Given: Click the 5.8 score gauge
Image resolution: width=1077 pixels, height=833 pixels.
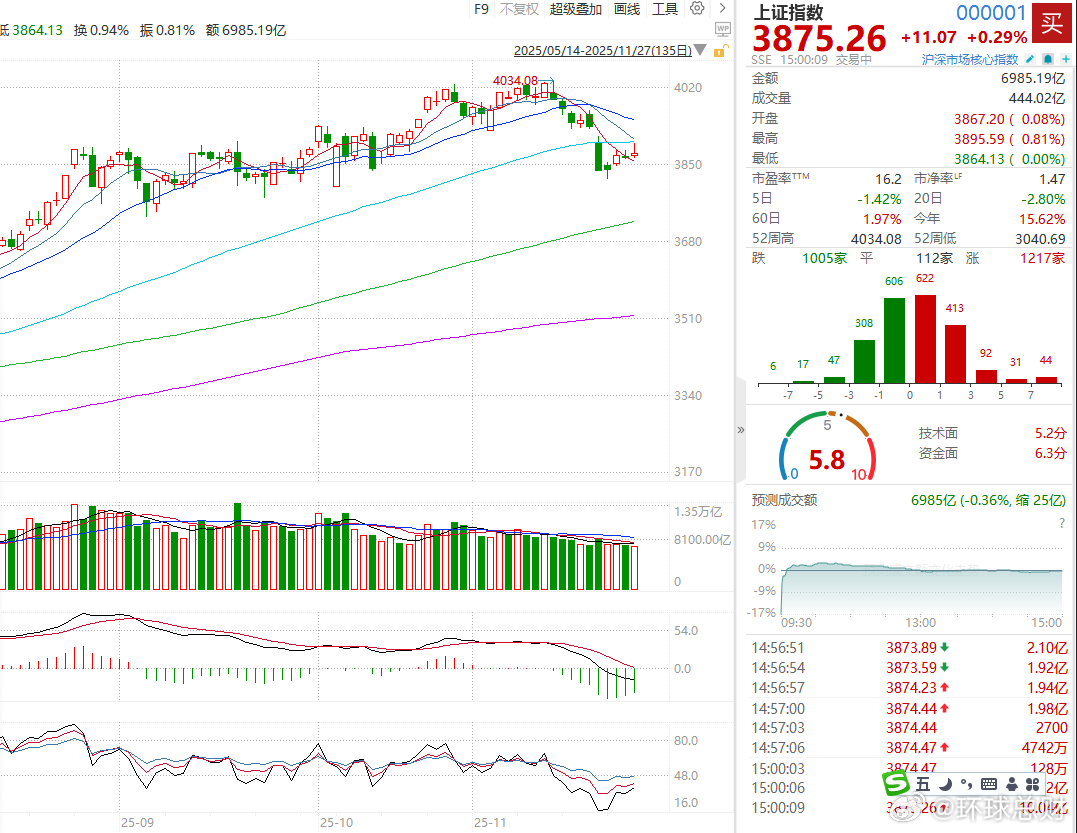Looking at the screenshot, I should (x=827, y=446).
